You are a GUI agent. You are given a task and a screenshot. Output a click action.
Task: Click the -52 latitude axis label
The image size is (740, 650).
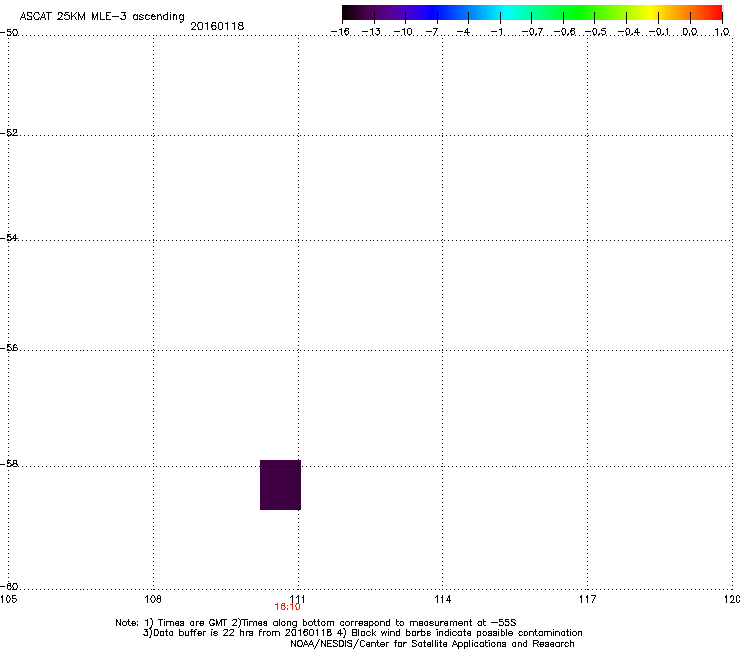[9, 133]
